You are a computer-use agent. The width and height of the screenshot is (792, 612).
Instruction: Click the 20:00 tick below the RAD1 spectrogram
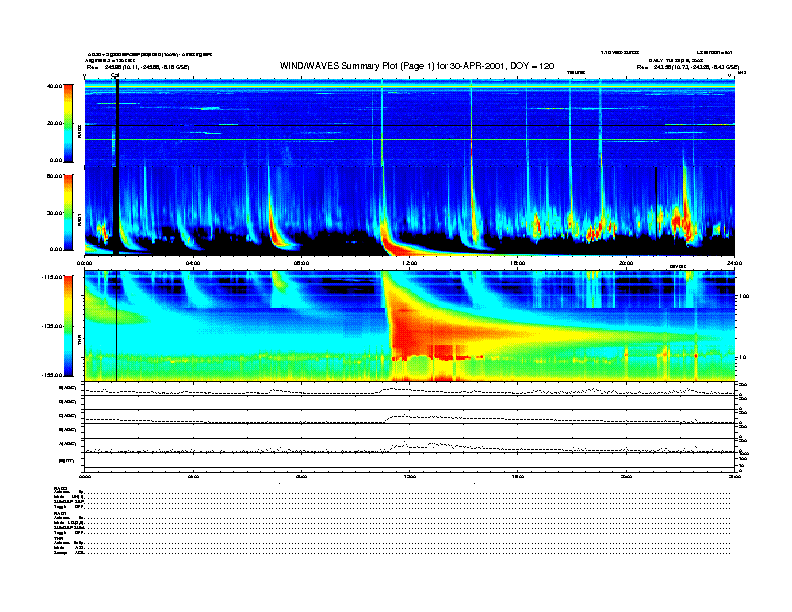click(x=626, y=263)
